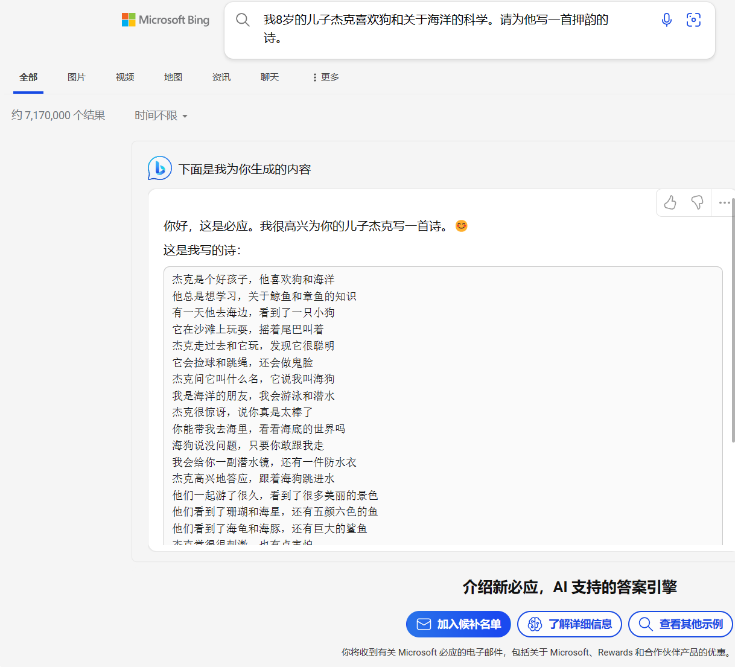Click the Bing chat logo icon
The height and width of the screenshot is (668, 735).
coord(160,168)
